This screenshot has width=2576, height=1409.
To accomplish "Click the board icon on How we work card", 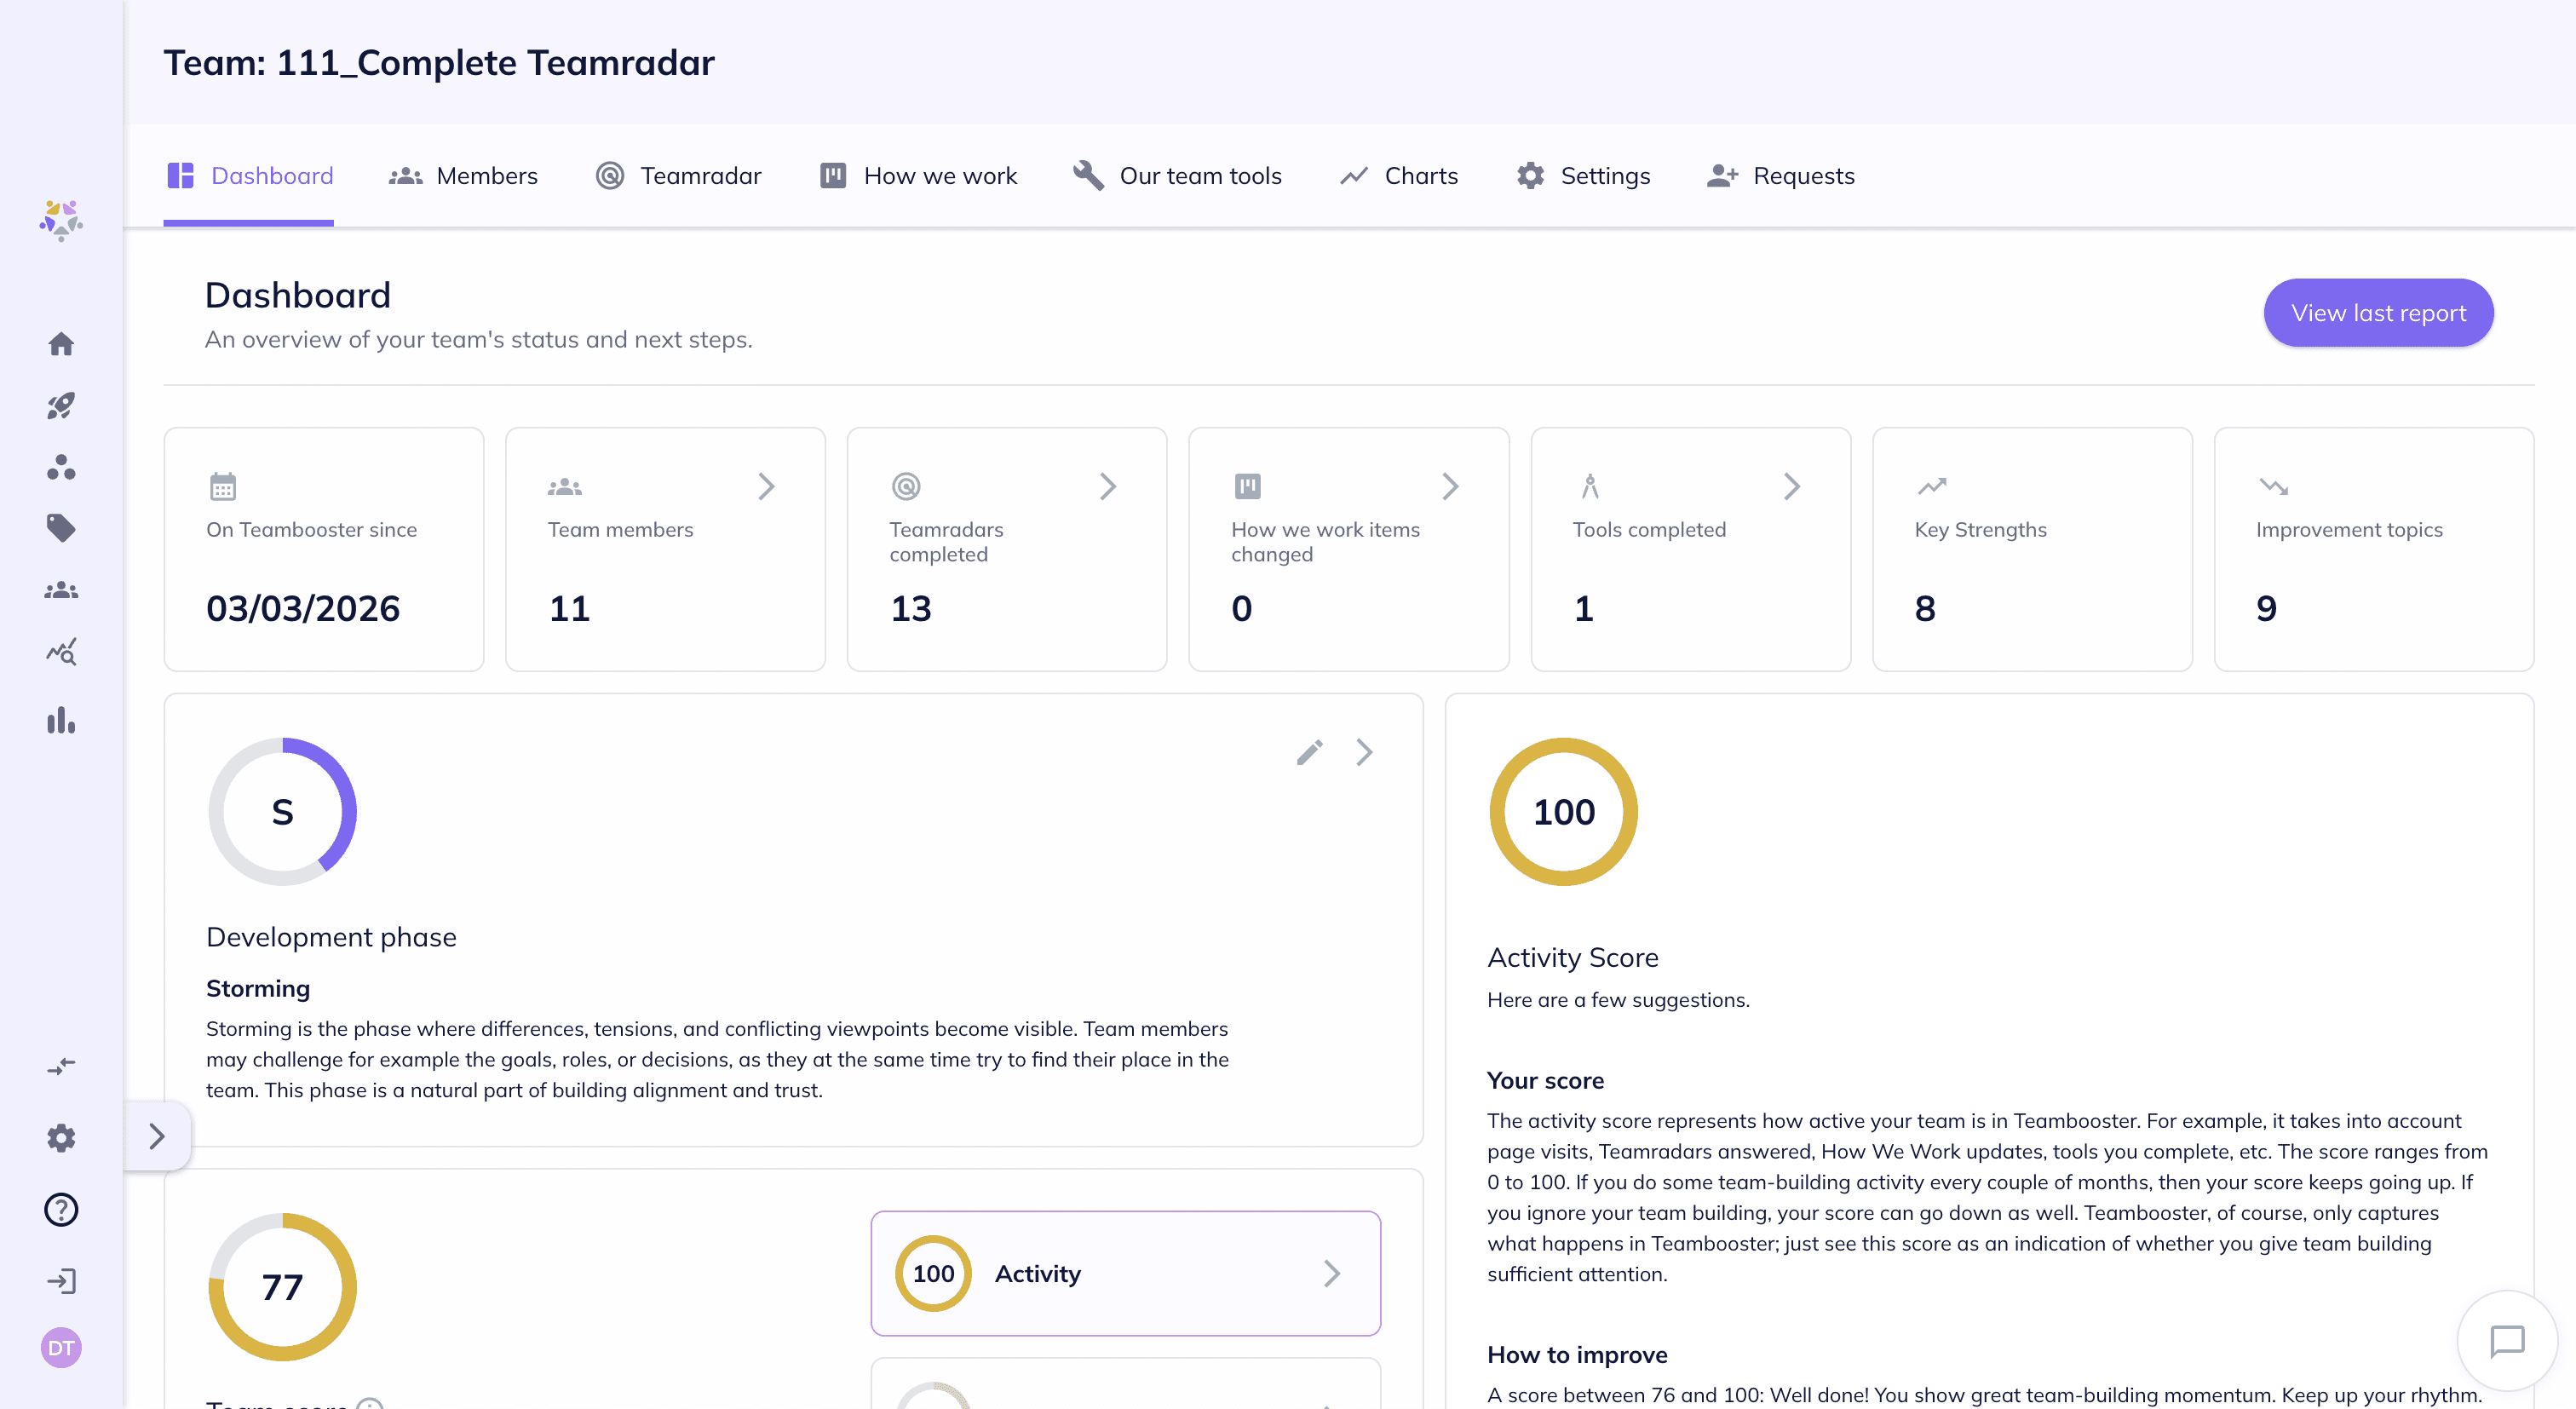I will pos(1247,487).
